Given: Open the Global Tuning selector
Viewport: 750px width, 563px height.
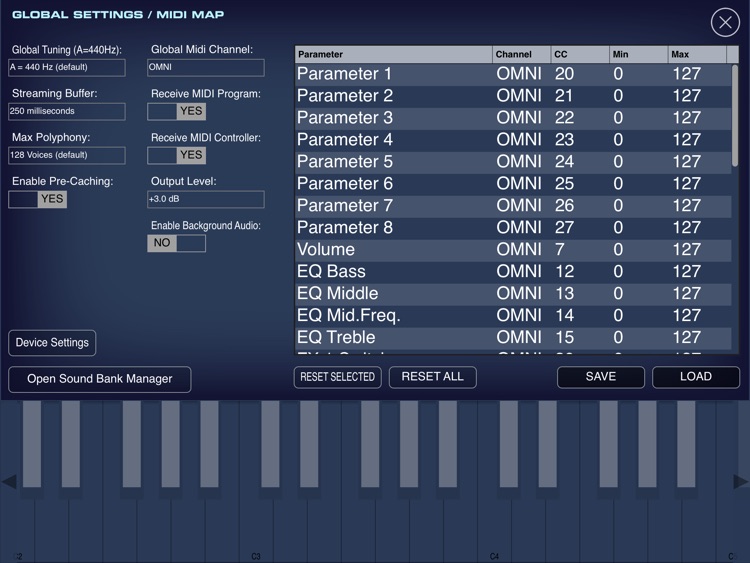Looking at the screenshot, I should (67, 67).
